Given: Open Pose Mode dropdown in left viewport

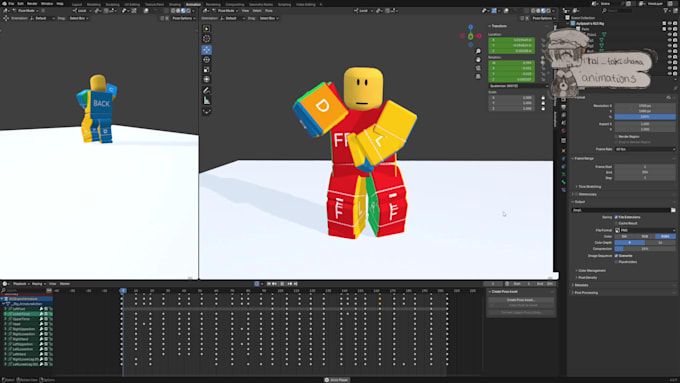Looking at the screenshot, I should click(26, 10).
